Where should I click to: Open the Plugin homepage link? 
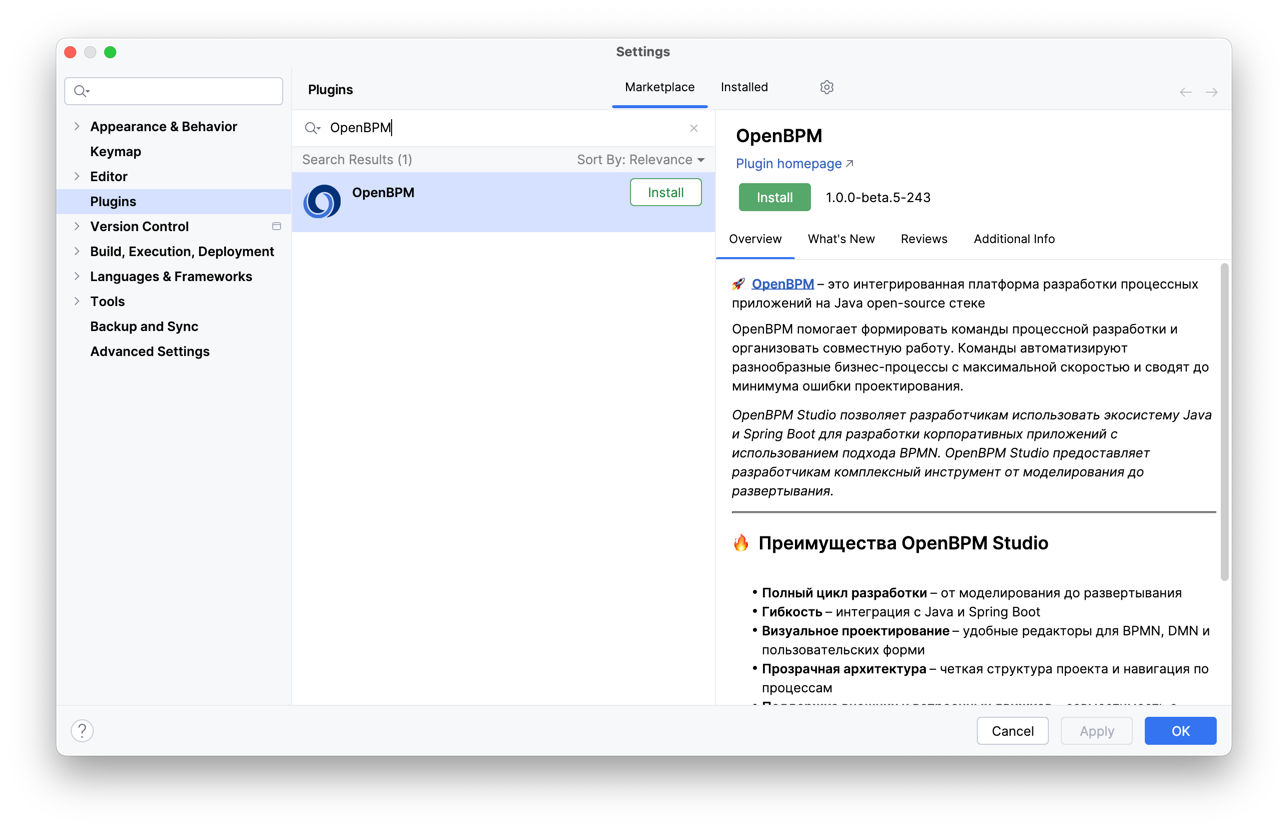pyautogui.click(x=794, y=164)
